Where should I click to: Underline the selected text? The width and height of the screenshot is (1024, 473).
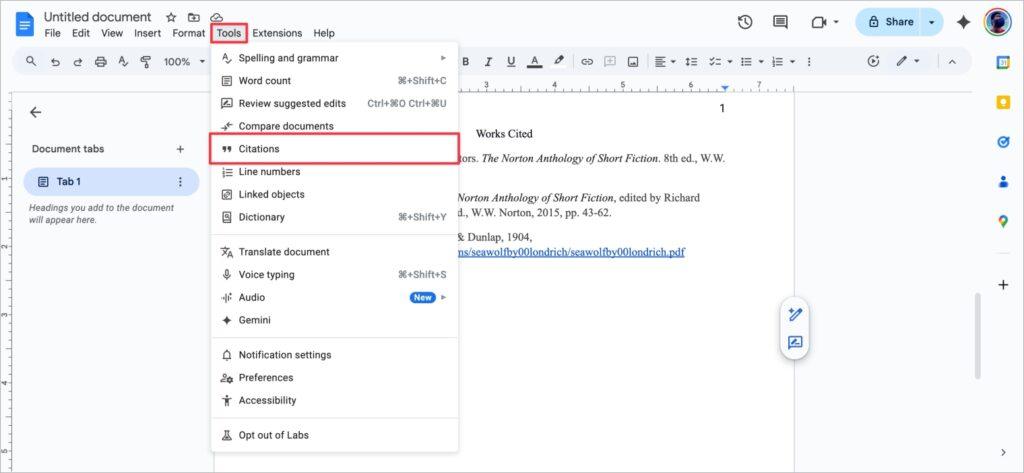tap(511, 61)
